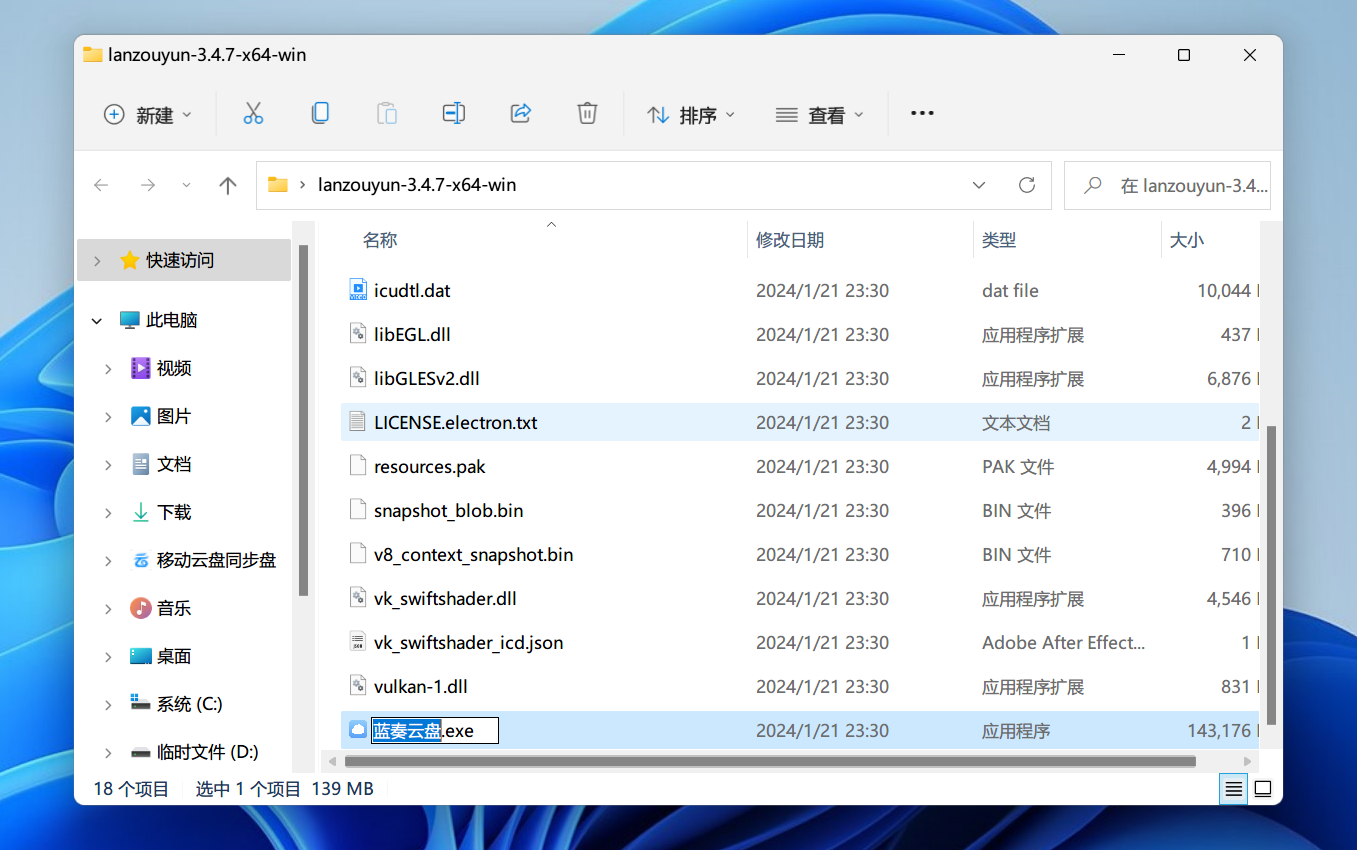The width and height of the screenshot is (1357, 850).
Task: Click the Rename icon in toolbar
Action: pyautogui.click(x=454, y=114)
